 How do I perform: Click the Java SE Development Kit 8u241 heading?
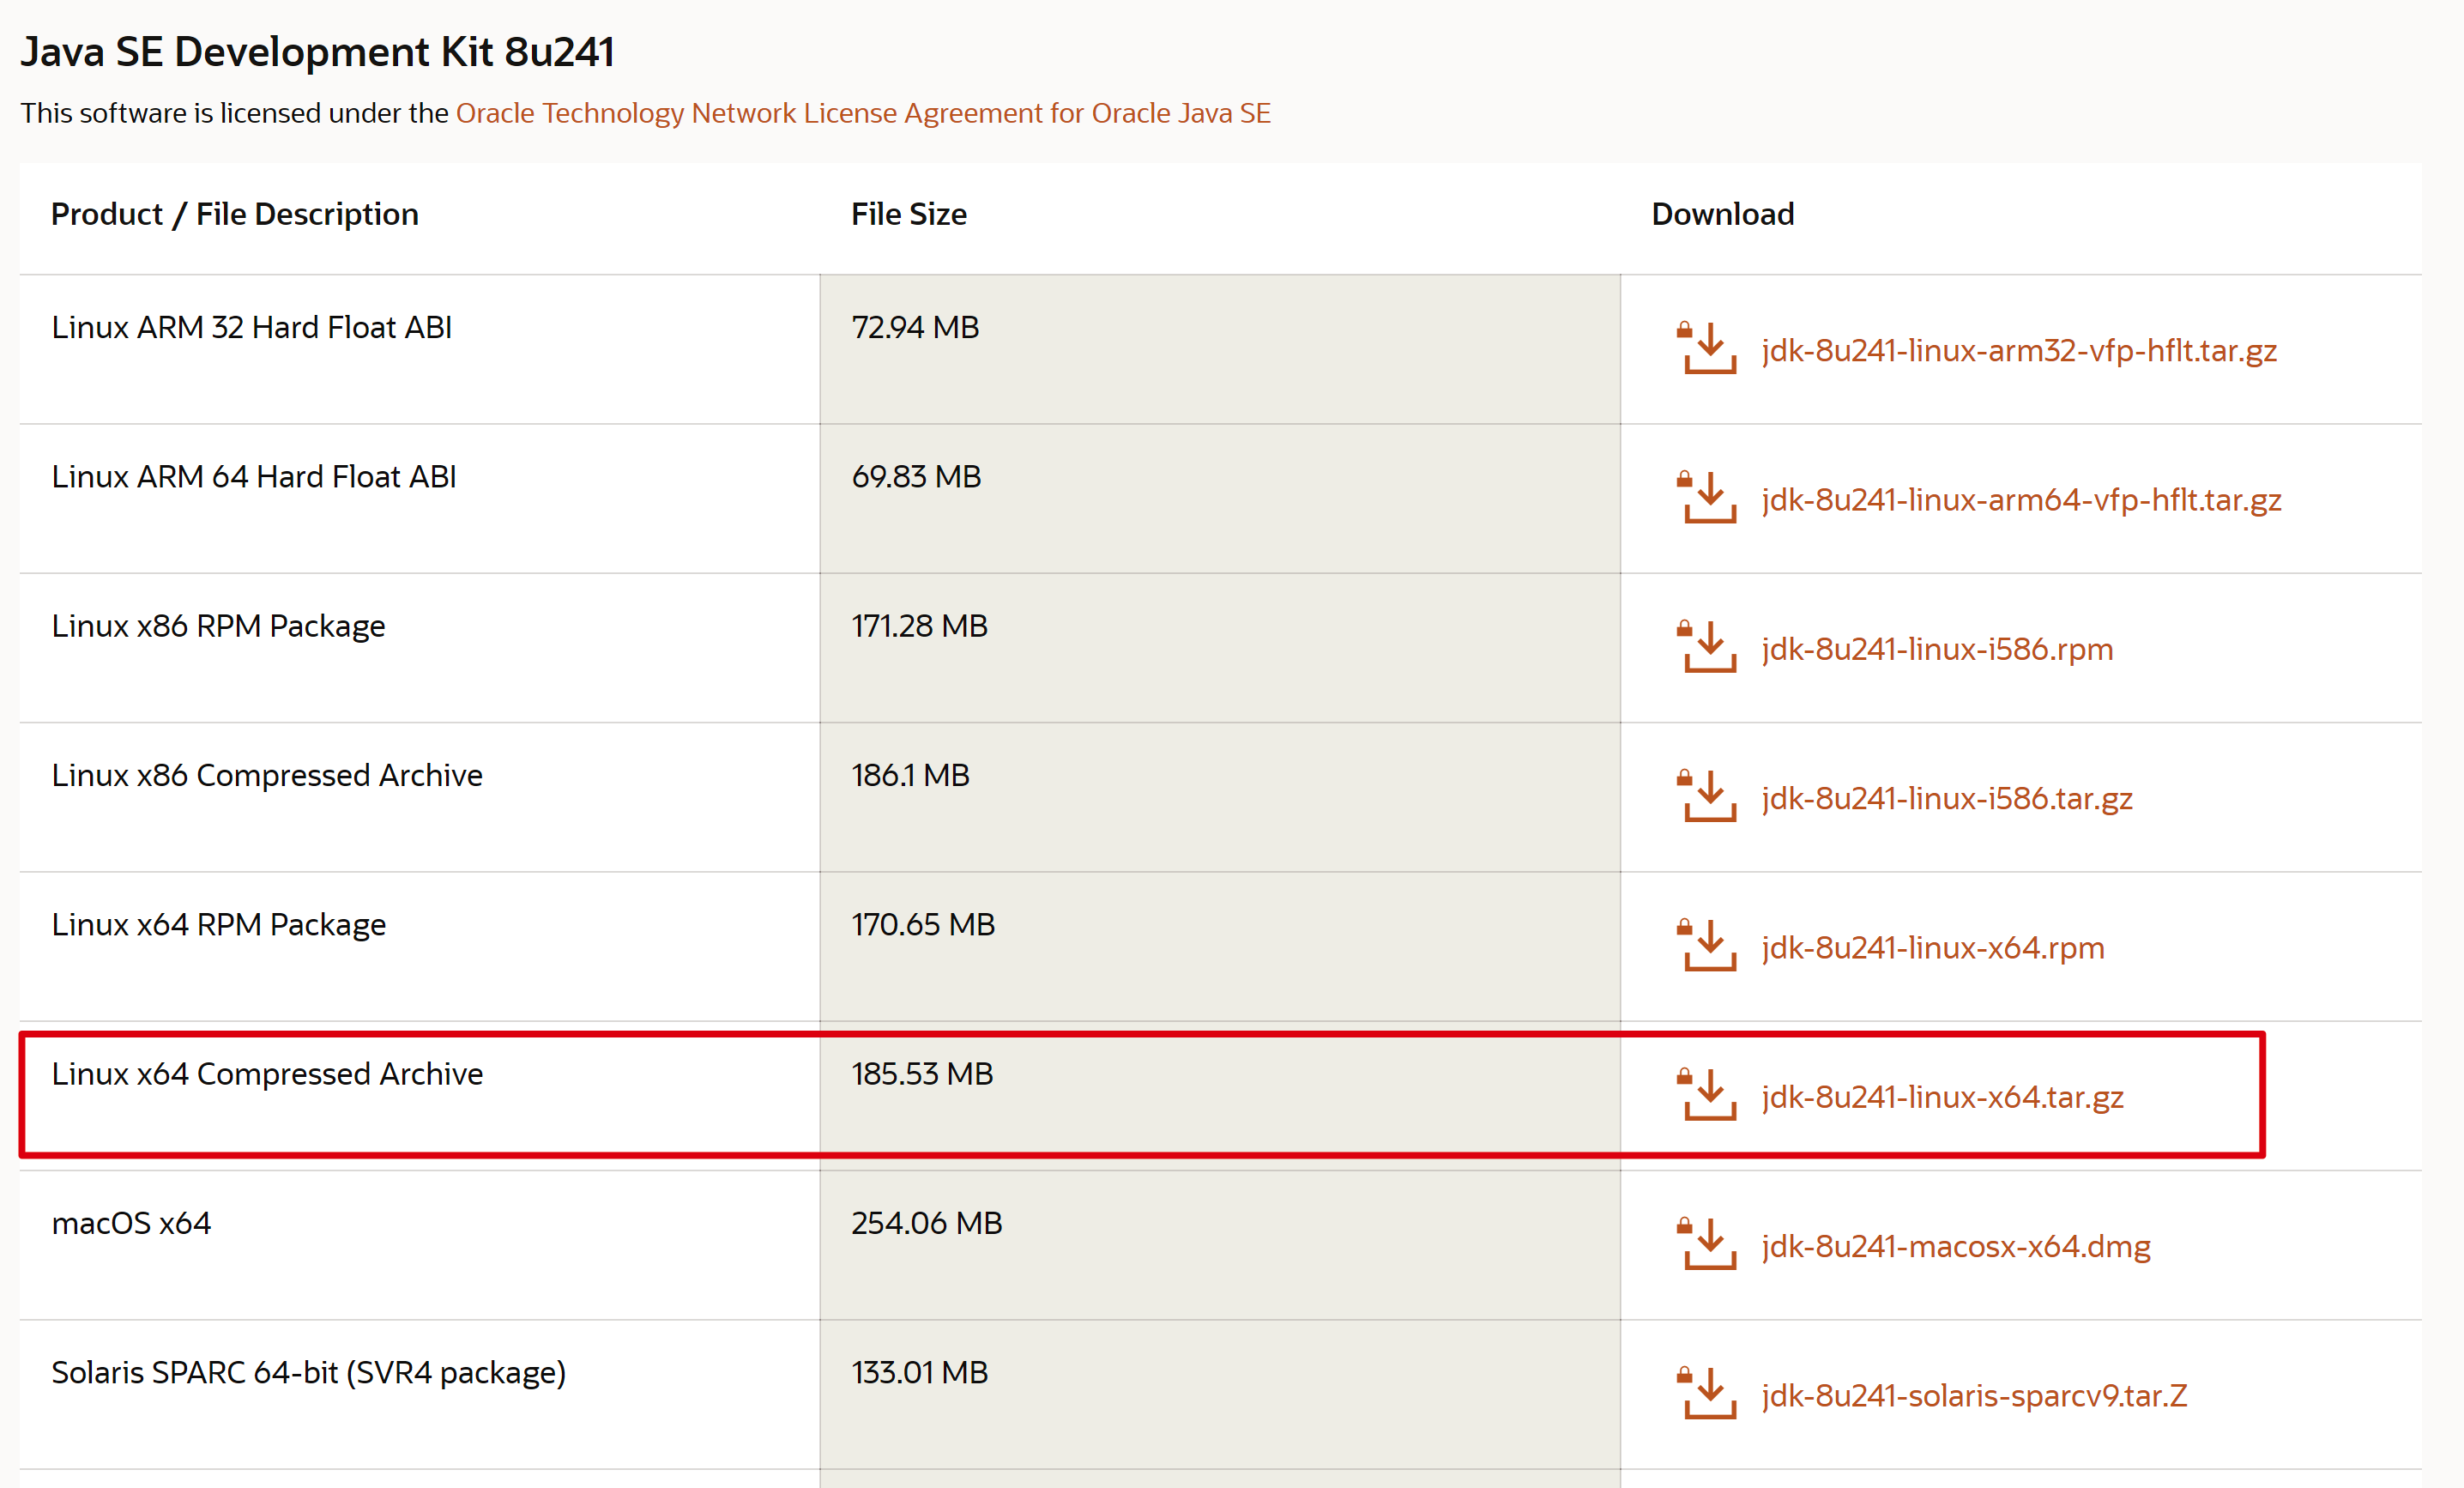point(317,52)
